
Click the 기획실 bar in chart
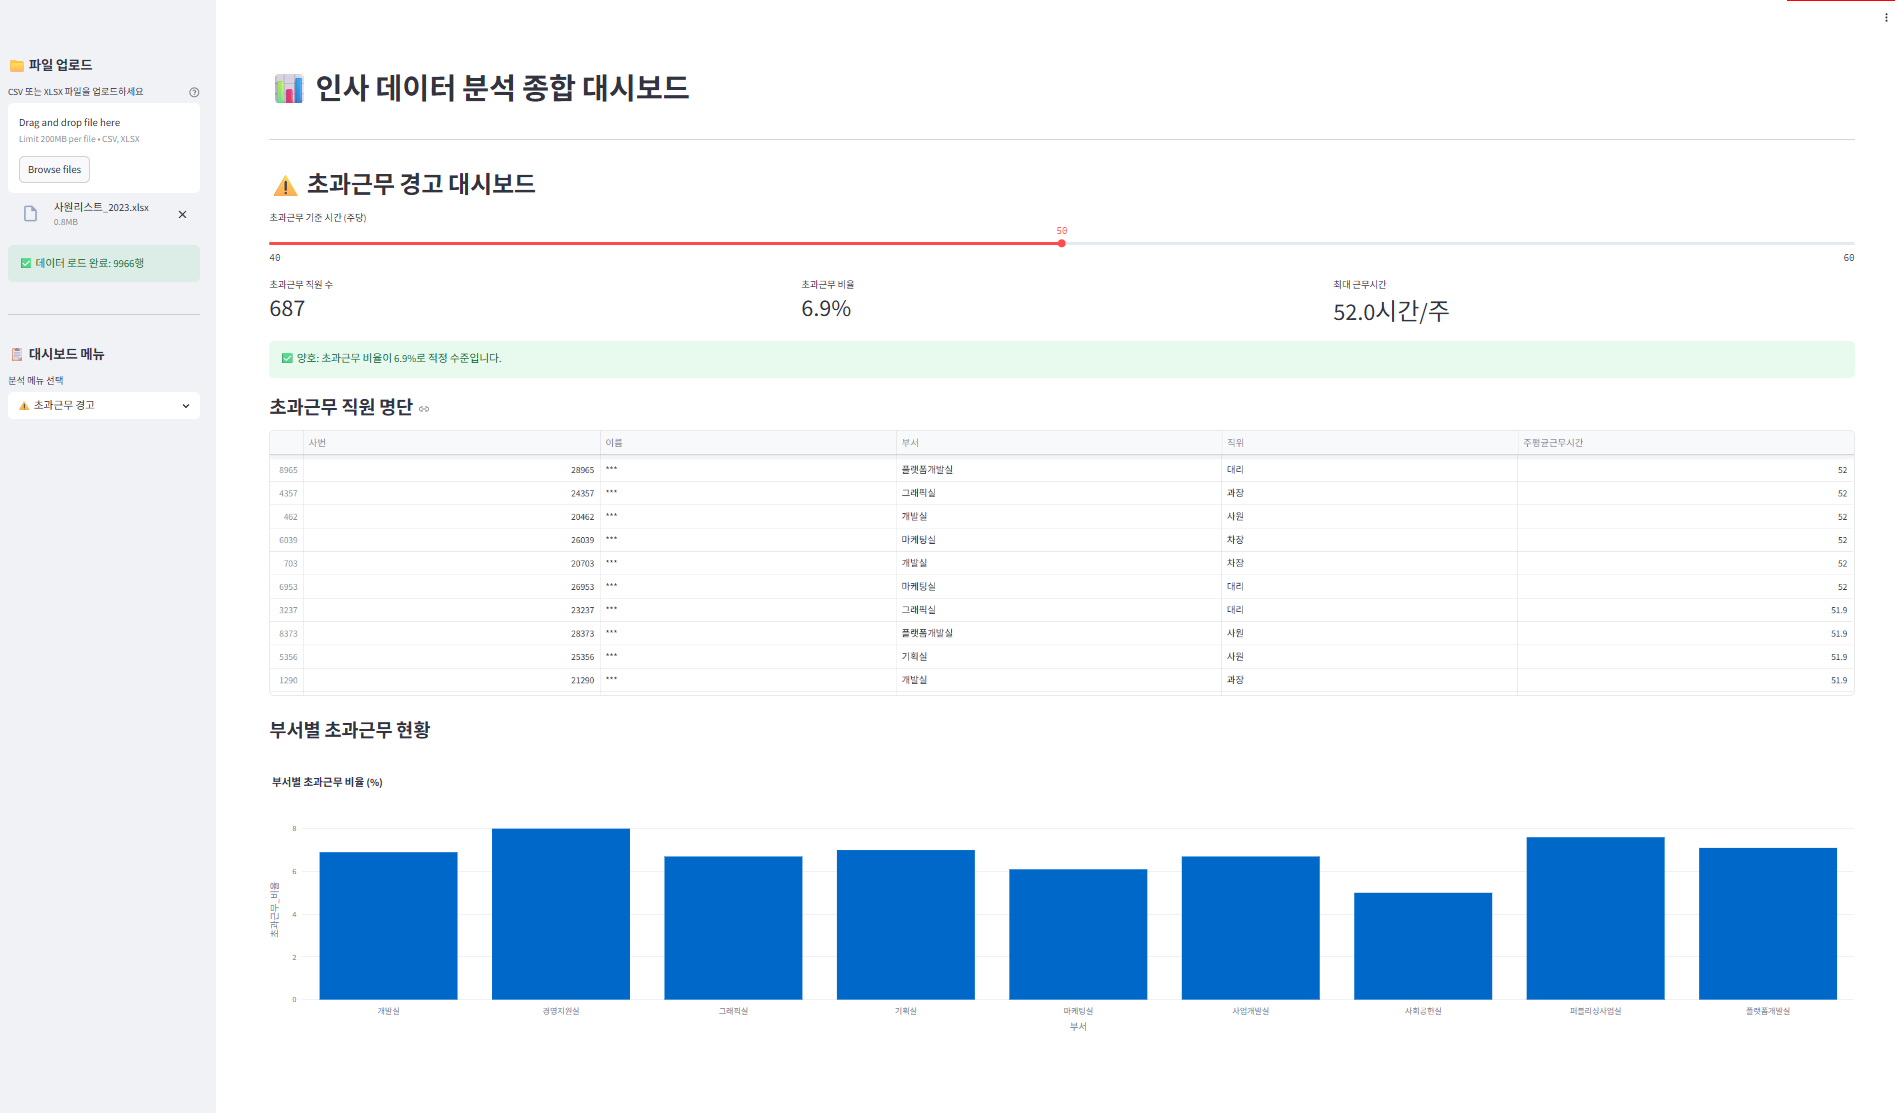pos(906,925)
